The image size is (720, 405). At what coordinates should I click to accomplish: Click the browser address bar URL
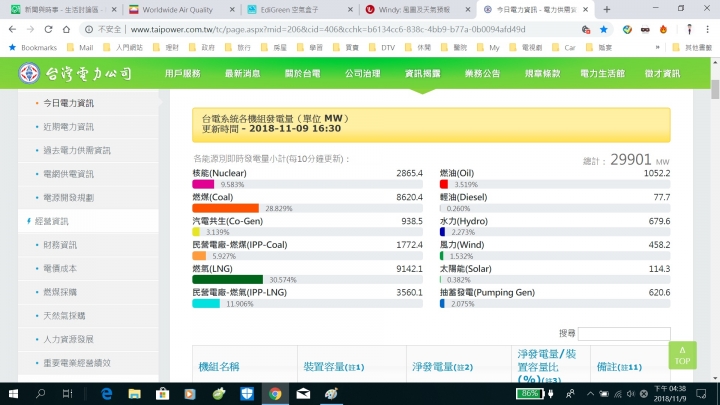[x=328, y=29]
